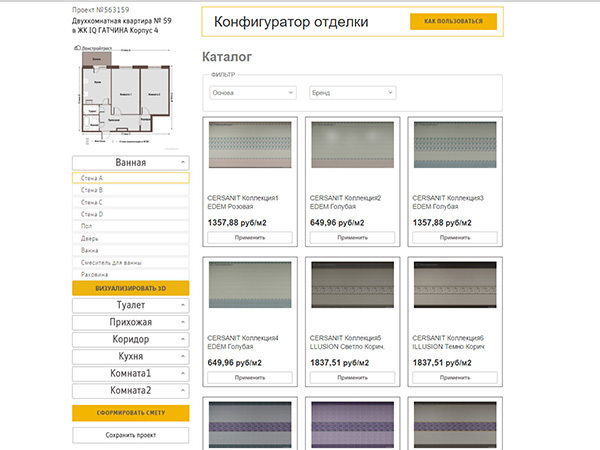600x450 pixels.
Task: Expand the Коридор room section
Action: [130, 339]
